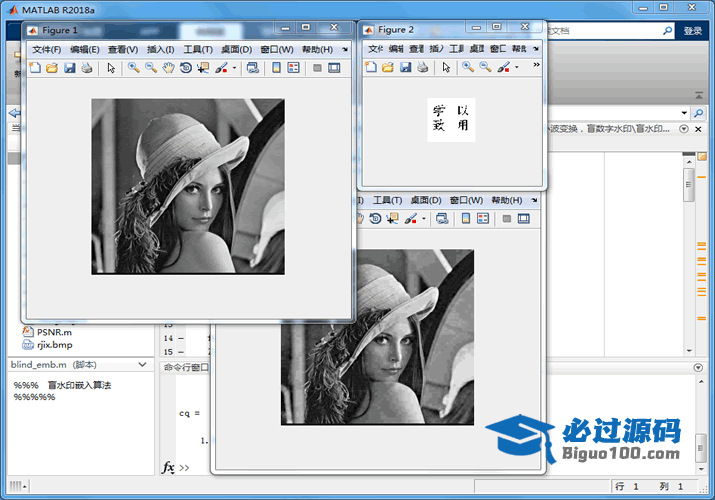Insert Legend icon in Figure 1 toolbar
715x500 pixels.
(293, 68)
